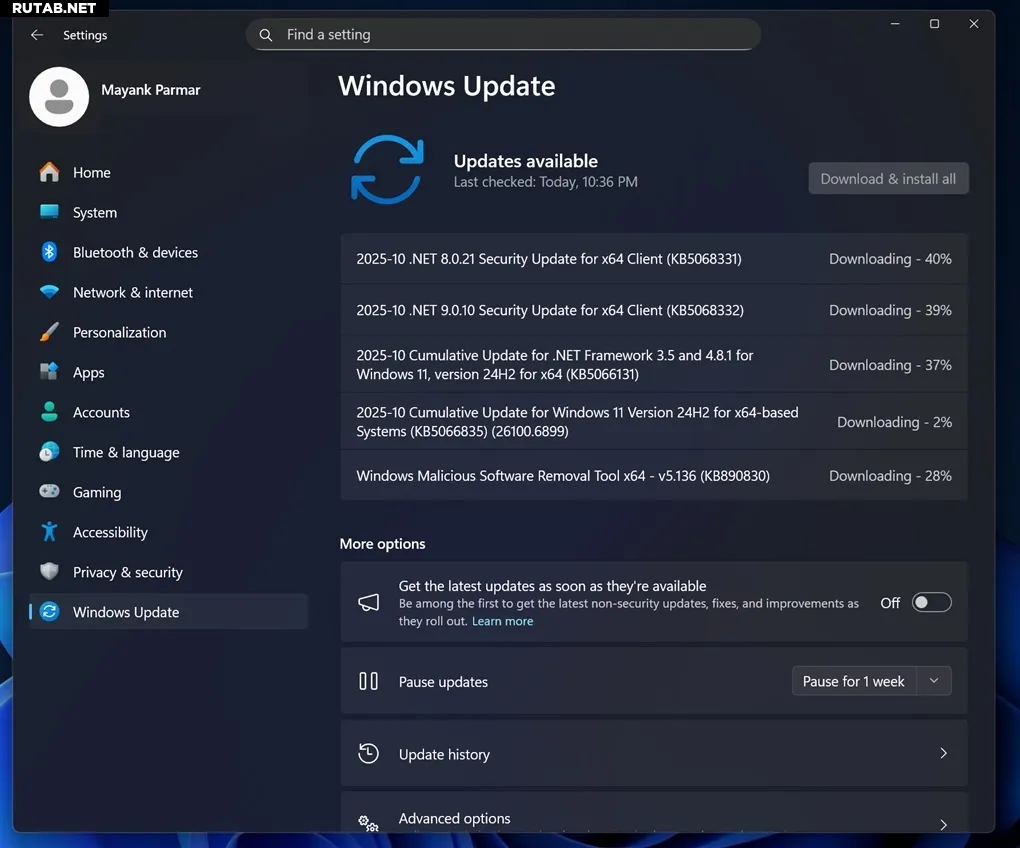Viewport: 1020px width, 848px height.
Task: Click the Bluetooth & devices icon in sidebar
Action: pyautogui.click(x=49, y=252)
